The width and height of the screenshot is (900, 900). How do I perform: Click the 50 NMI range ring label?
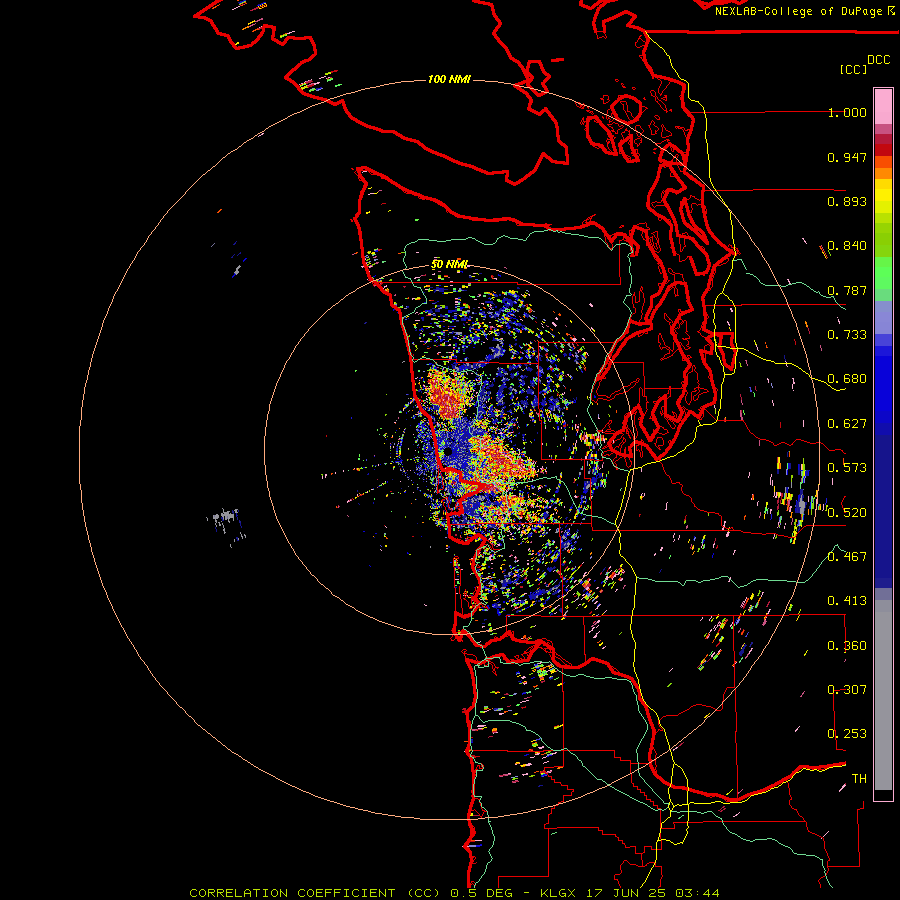pyautogui.click(x=449, y=264)
